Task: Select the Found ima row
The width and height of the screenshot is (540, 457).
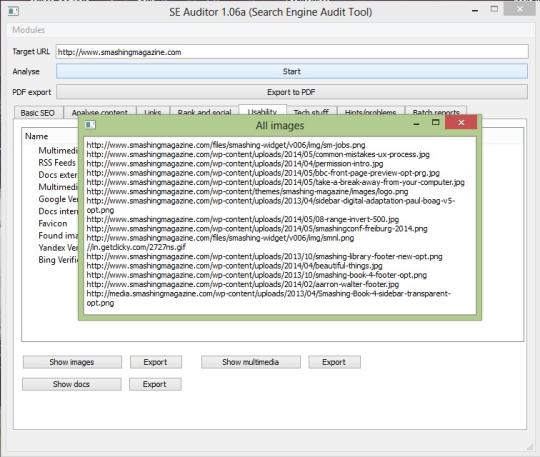Action: coord(58,236)
